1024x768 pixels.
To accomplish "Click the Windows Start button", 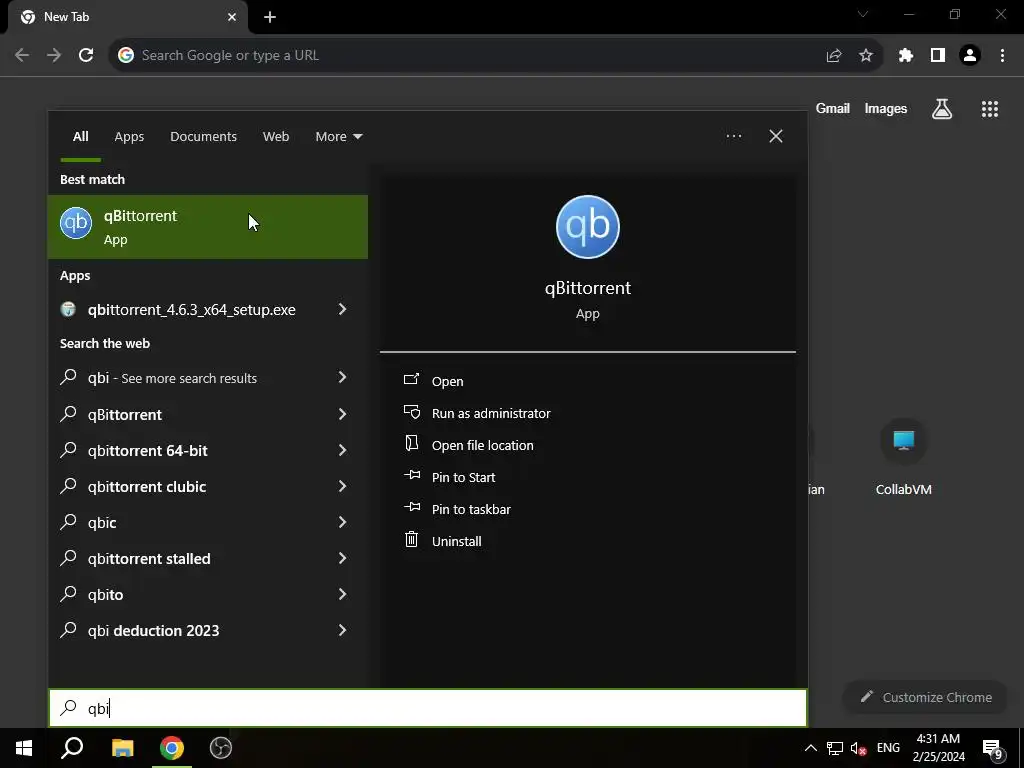I will tap(24, 748).
